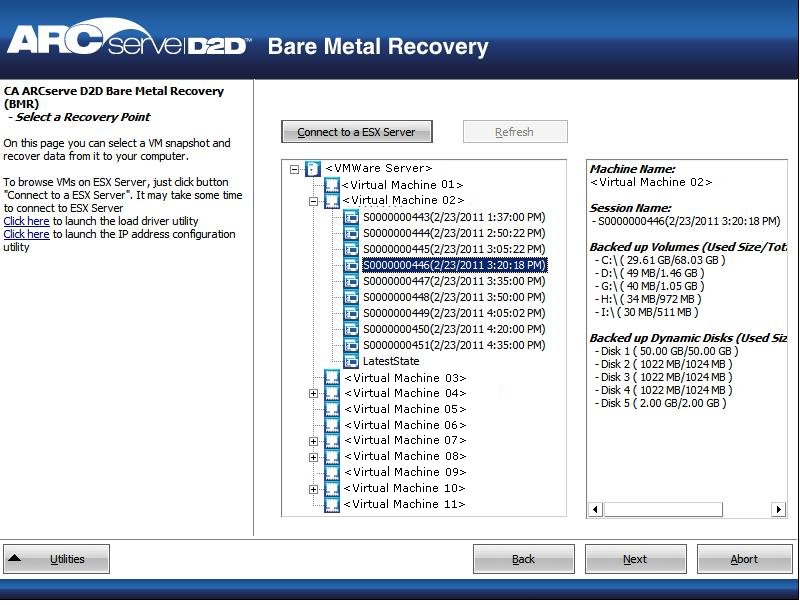Click the icon beside Virtual Machine 09

[332, 472]
